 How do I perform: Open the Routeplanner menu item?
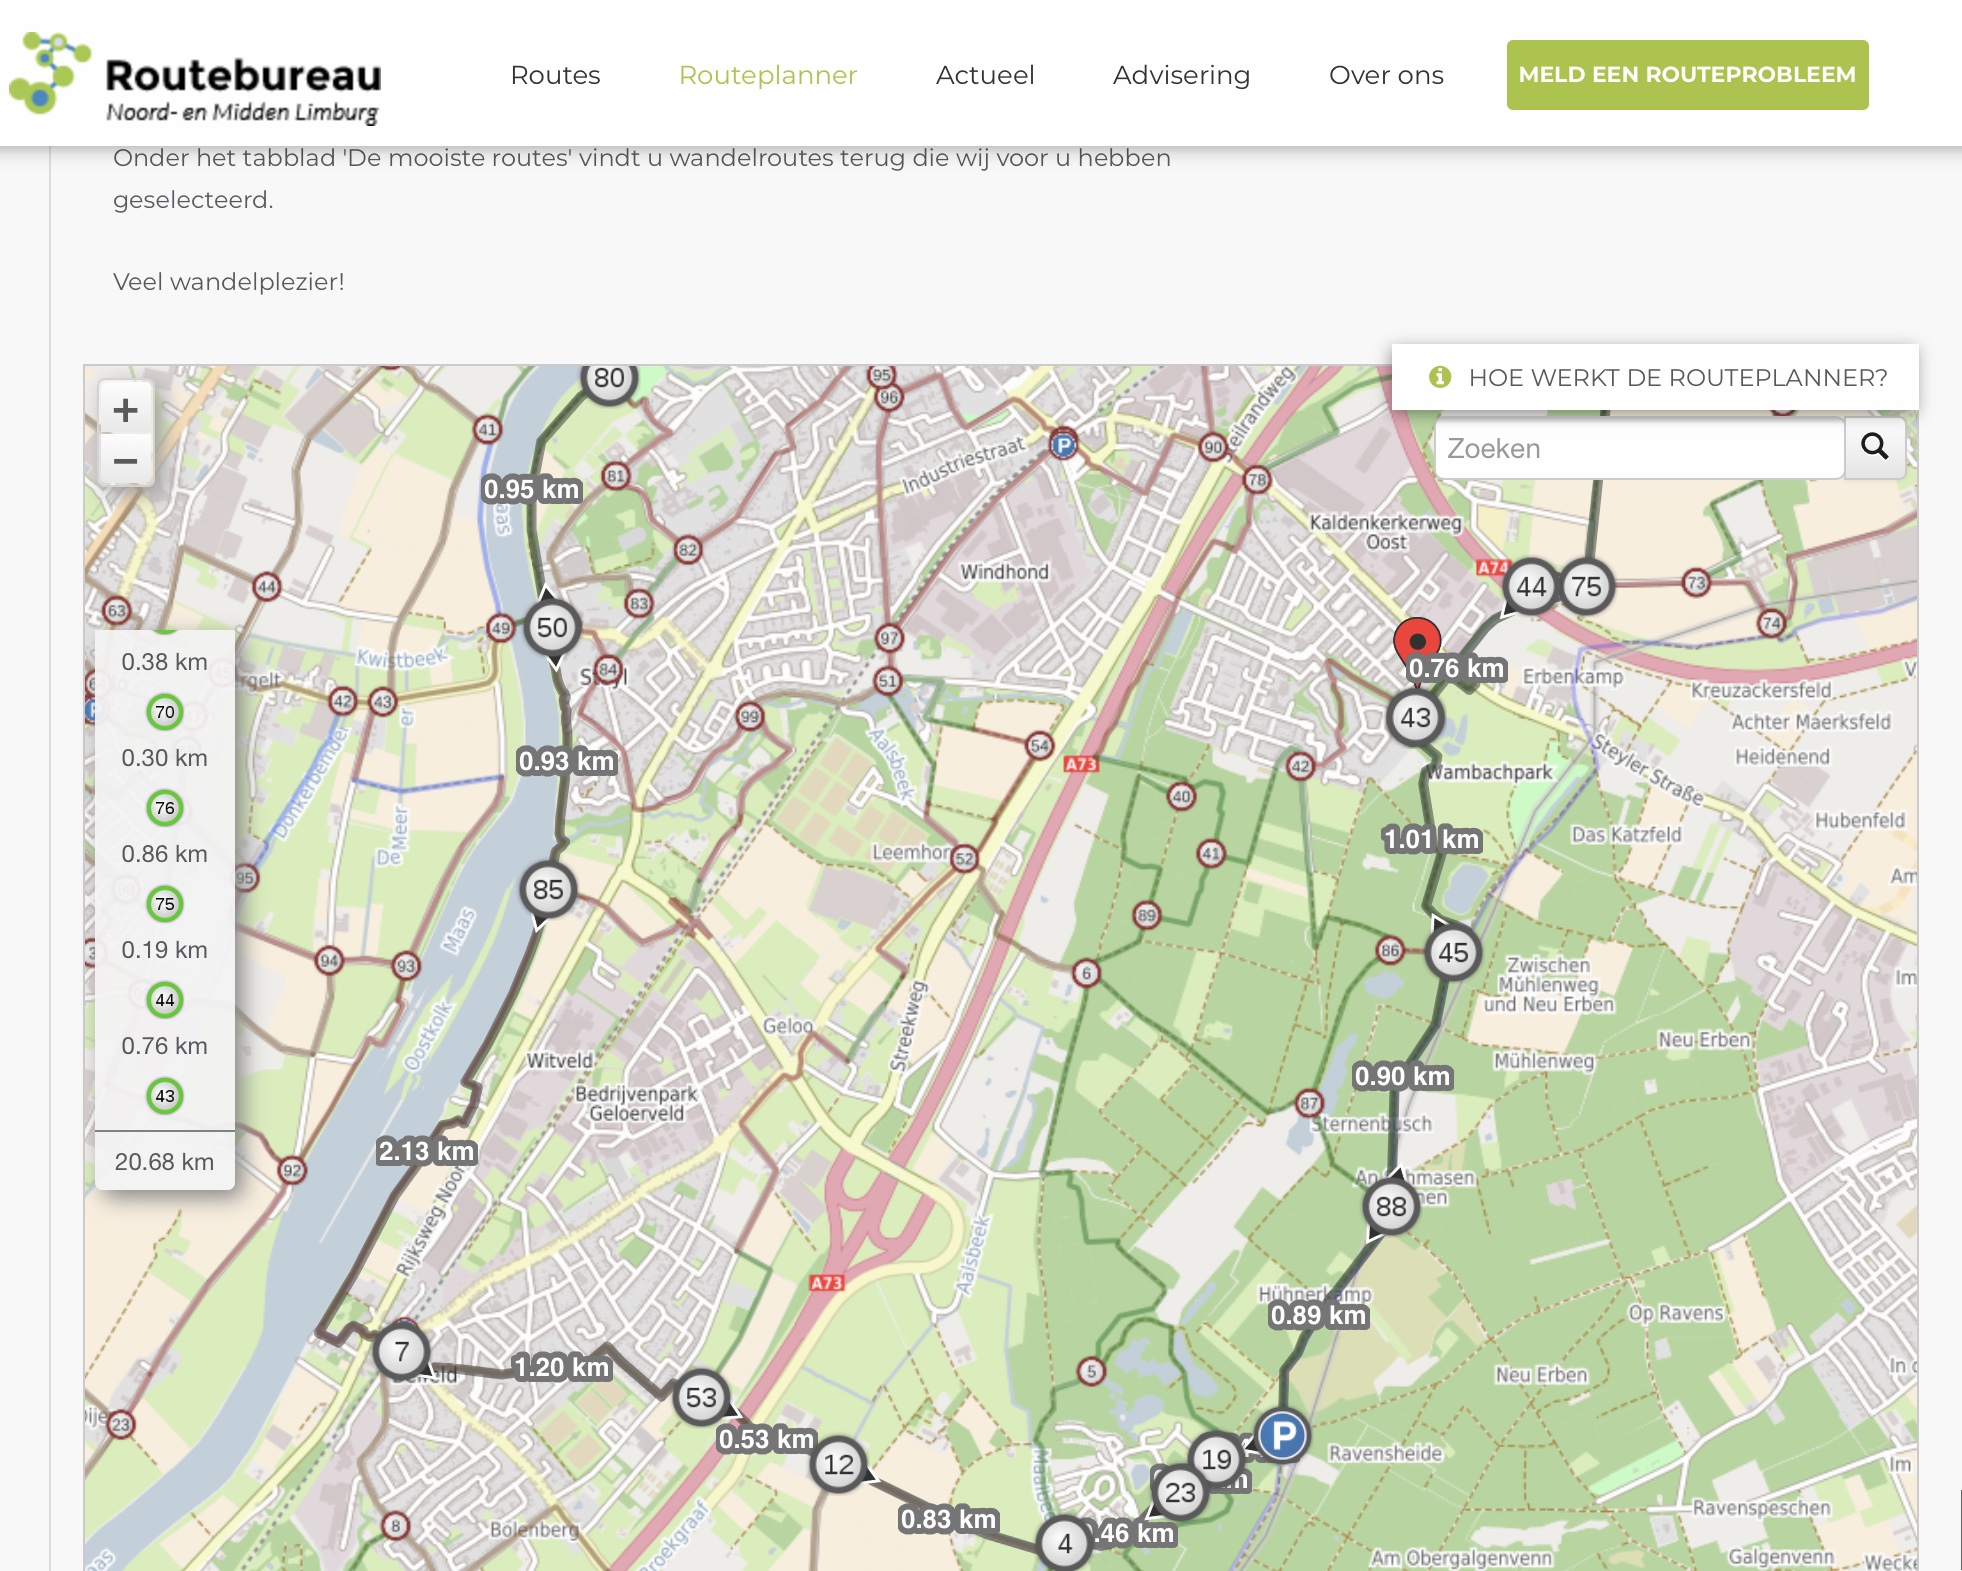[x=767, y=75]
